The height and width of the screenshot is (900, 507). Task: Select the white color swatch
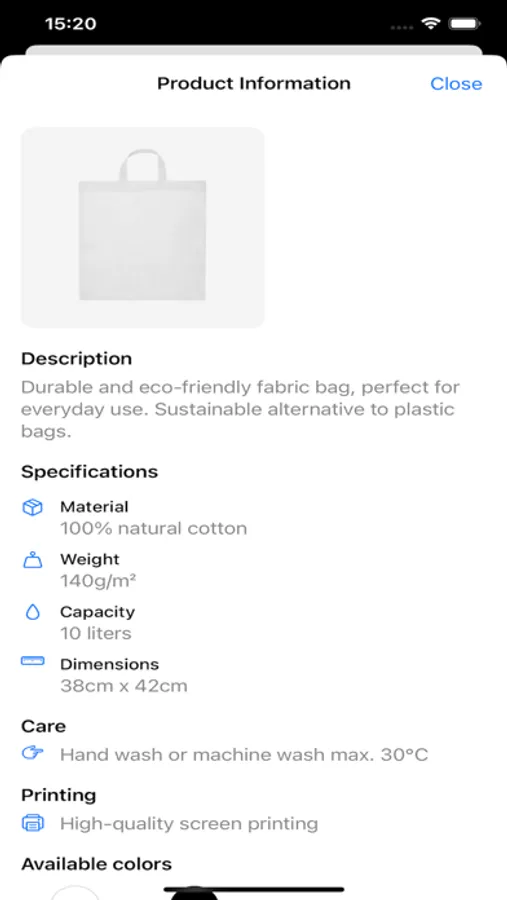tap(75, 893)
